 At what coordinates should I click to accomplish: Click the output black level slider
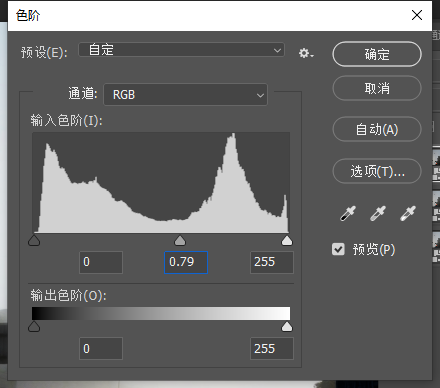34,327
